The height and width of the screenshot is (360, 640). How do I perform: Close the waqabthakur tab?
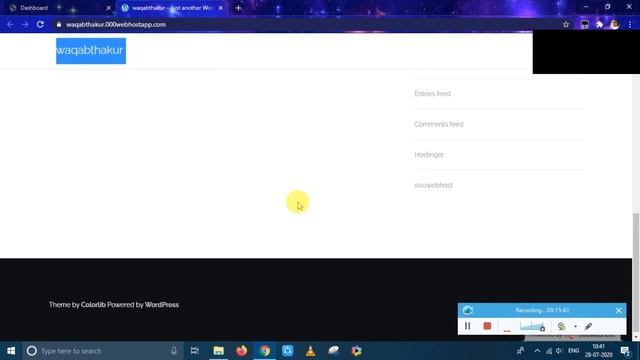pyautogui.click(x=220, y=8)
